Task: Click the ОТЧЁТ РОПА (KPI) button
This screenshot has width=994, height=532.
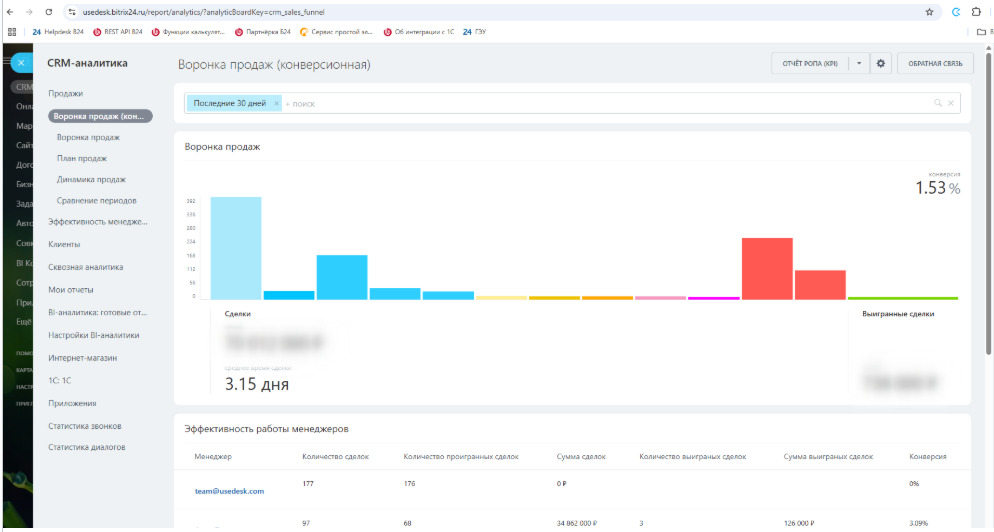Action: pos(810,63)
